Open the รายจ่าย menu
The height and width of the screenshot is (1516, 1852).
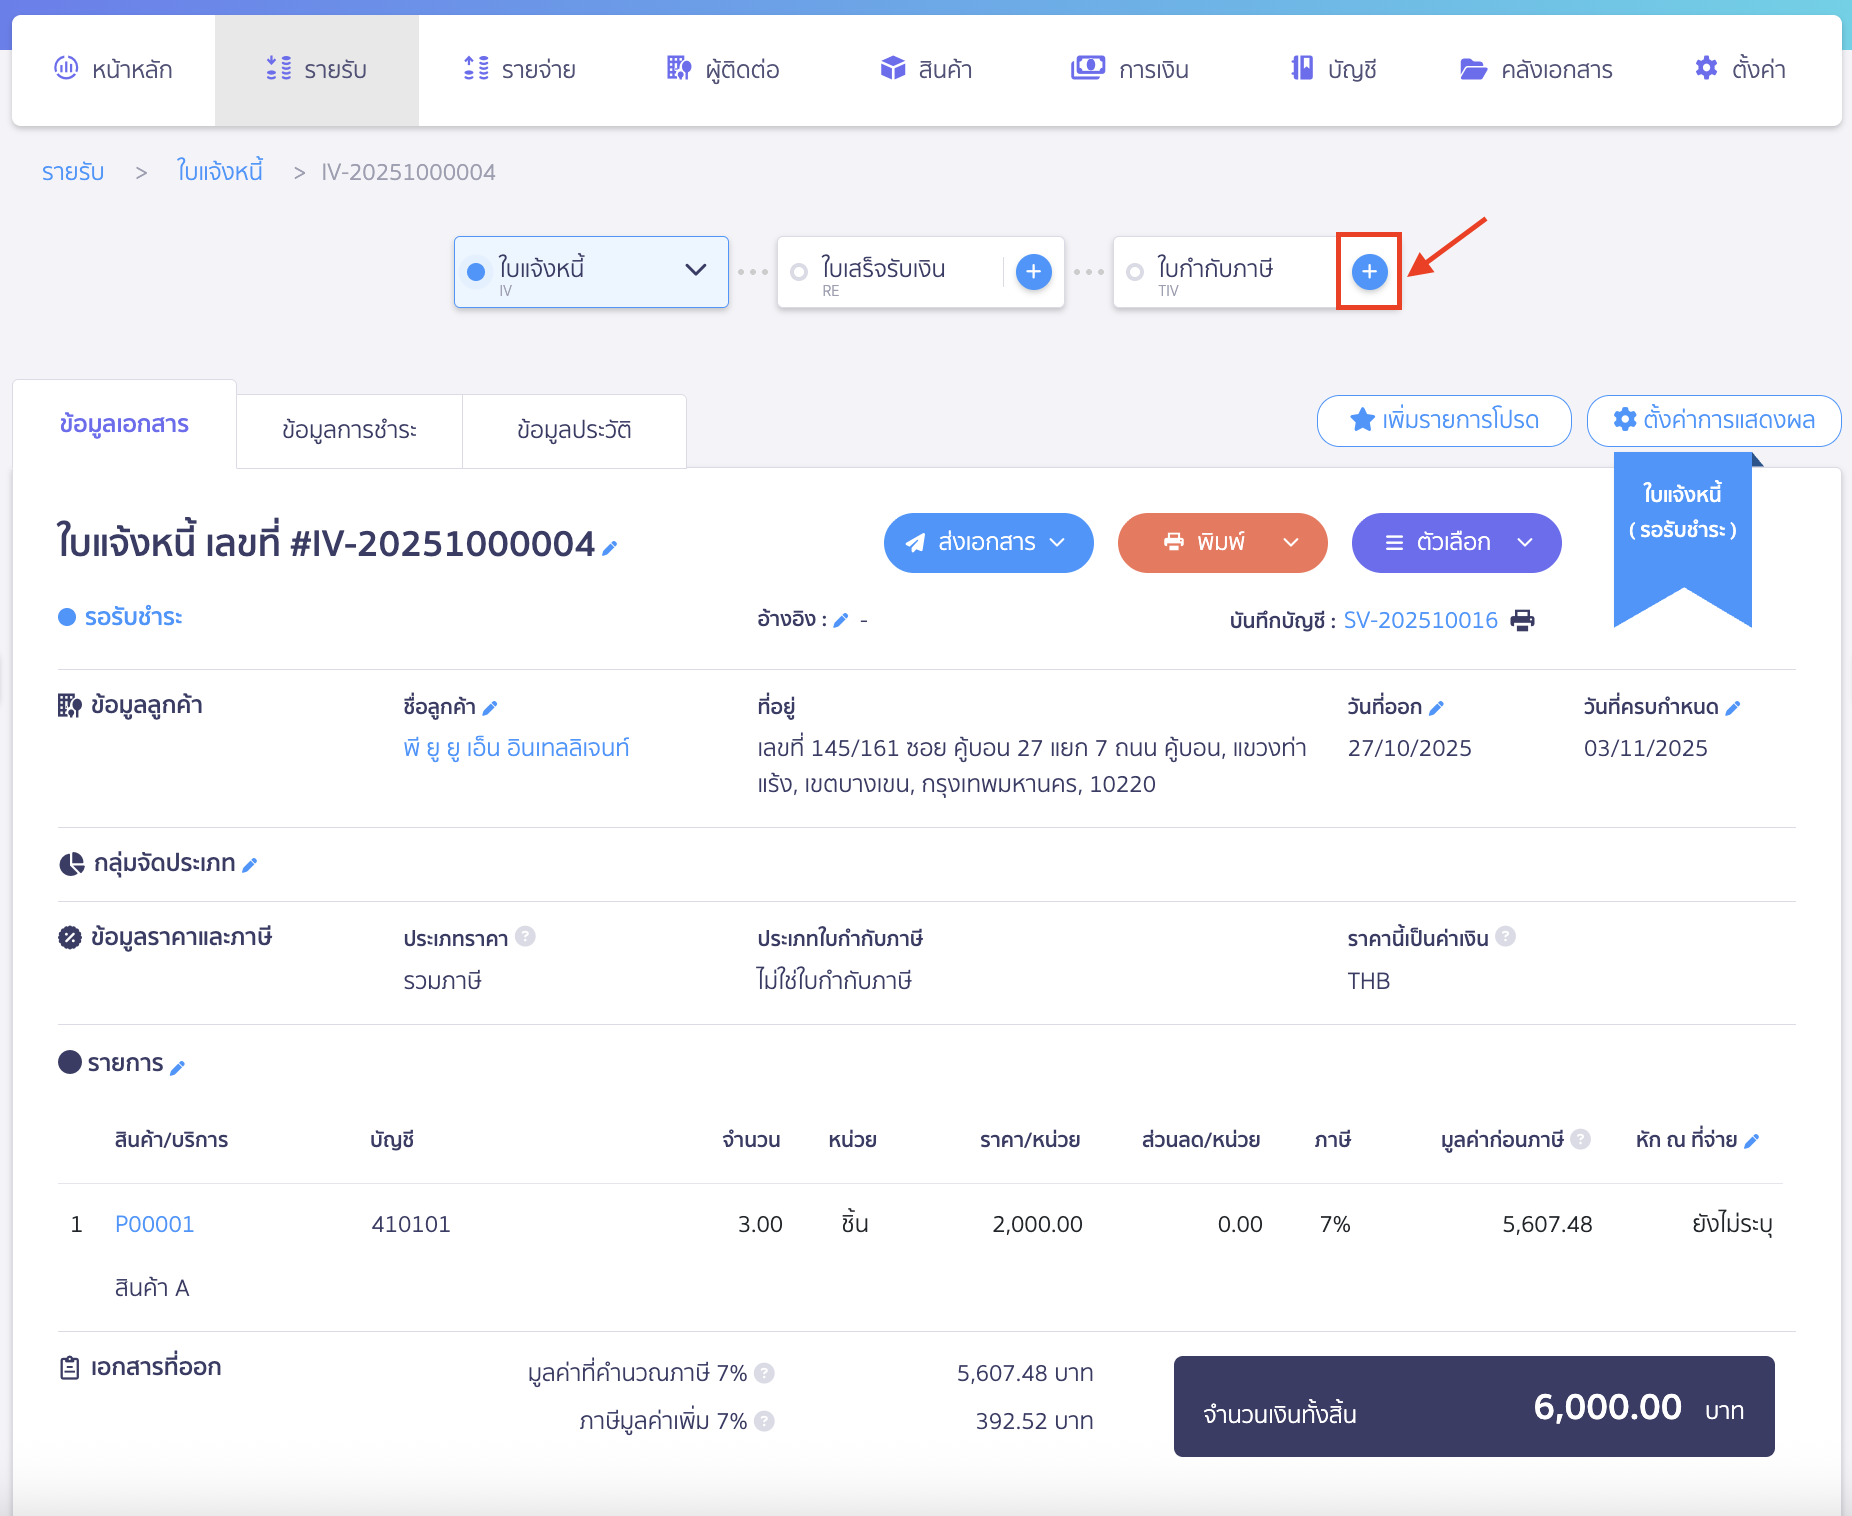coord(519,69)
